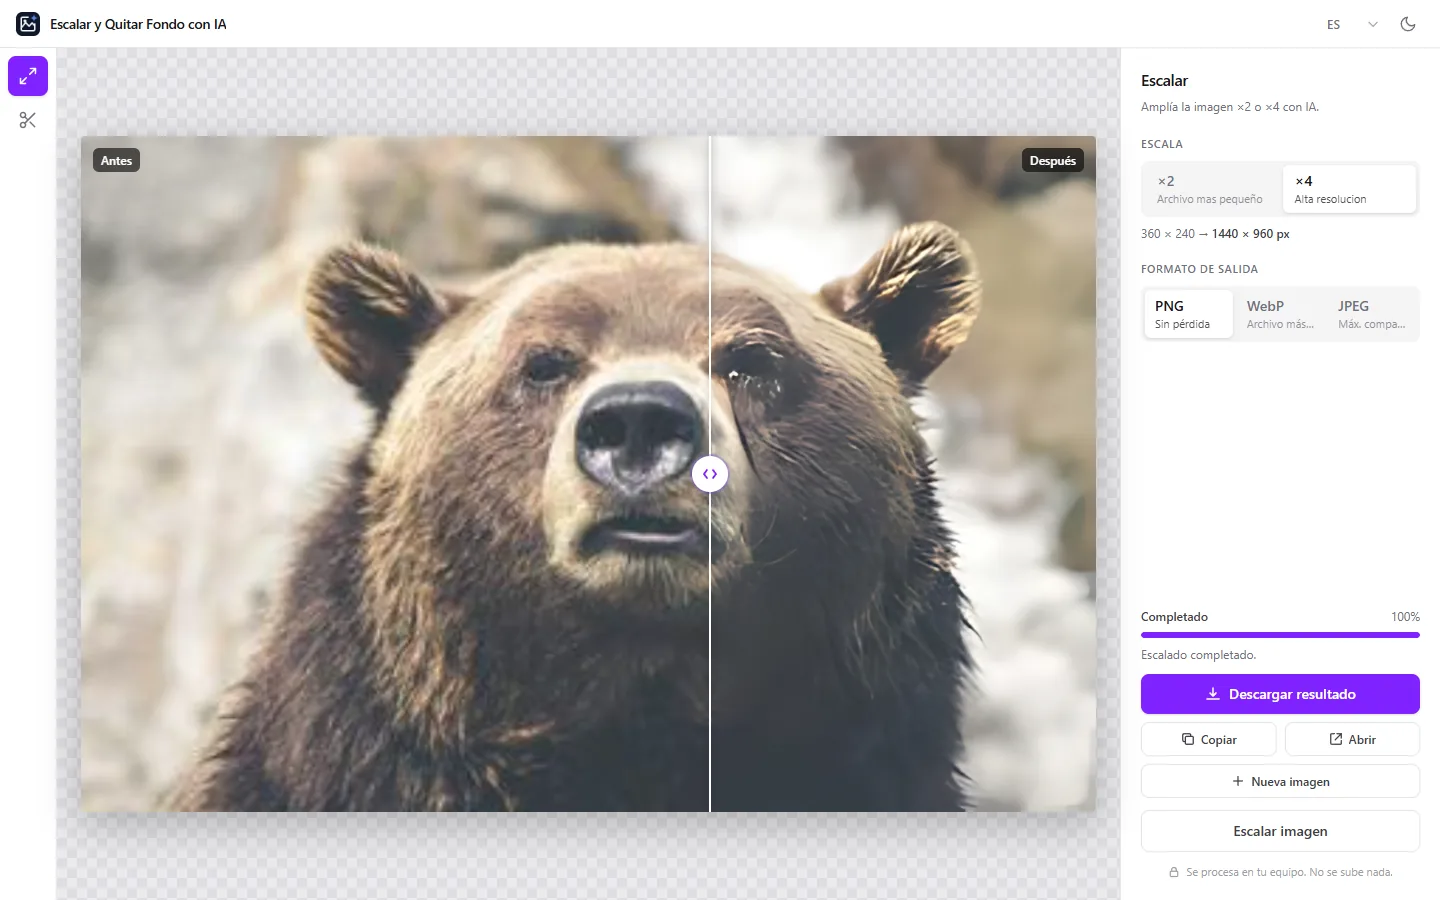This screenshot has width=1440, height=900.
Task: Click the Después label badge
Action: click(x=1053, y=160)
